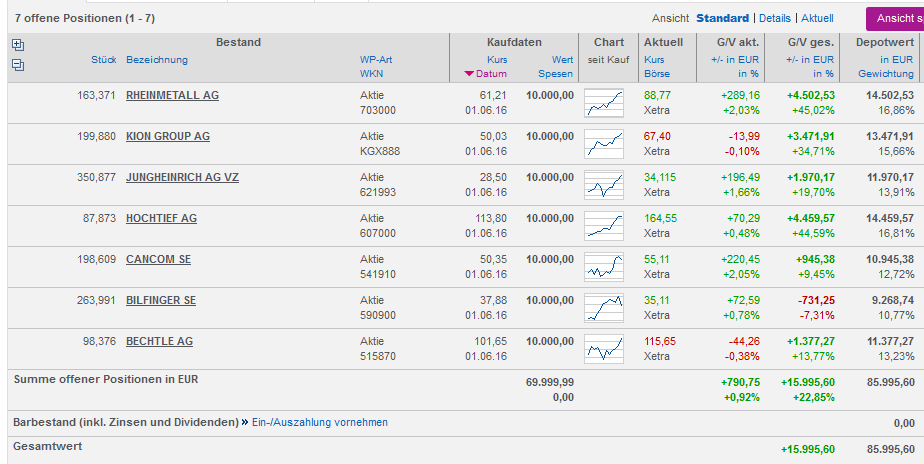Screen dimensions: 924x464
Task: Click the expand all positions plus icon
Action: 17,45
